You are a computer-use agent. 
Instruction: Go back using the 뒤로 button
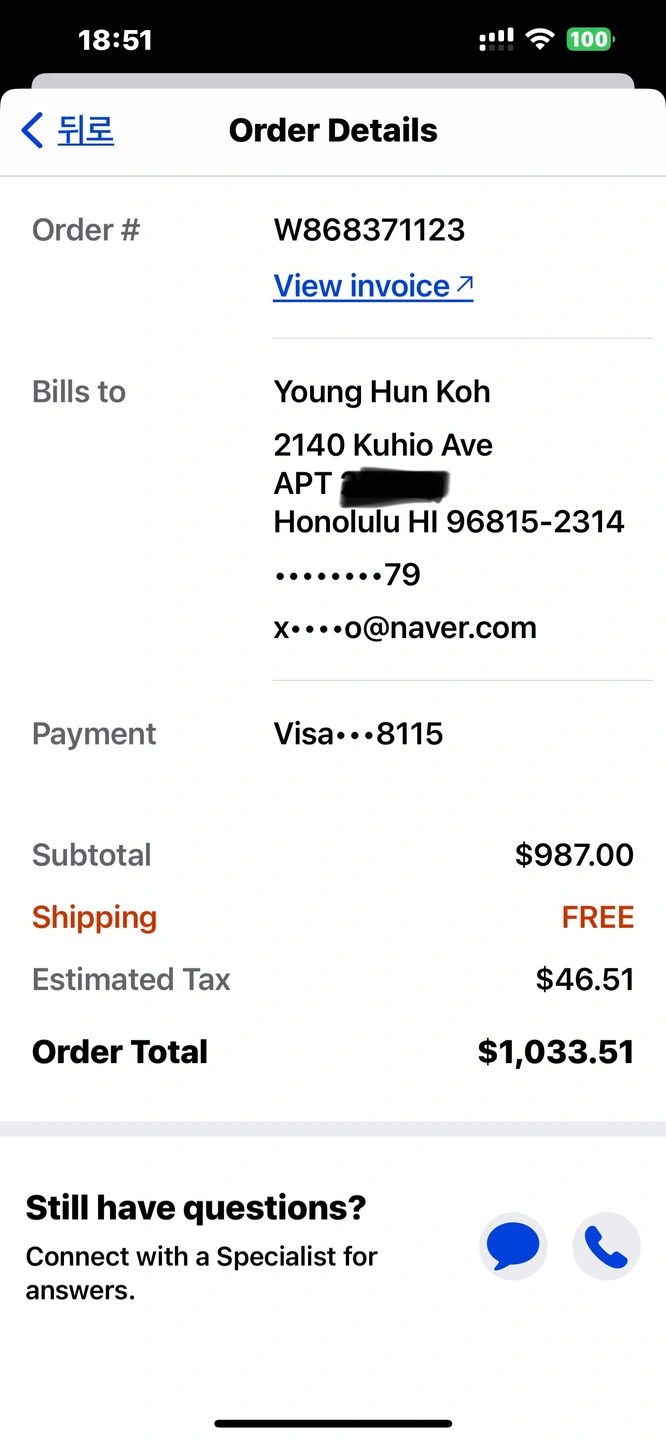pyautogui.click(x=85, y=130)
